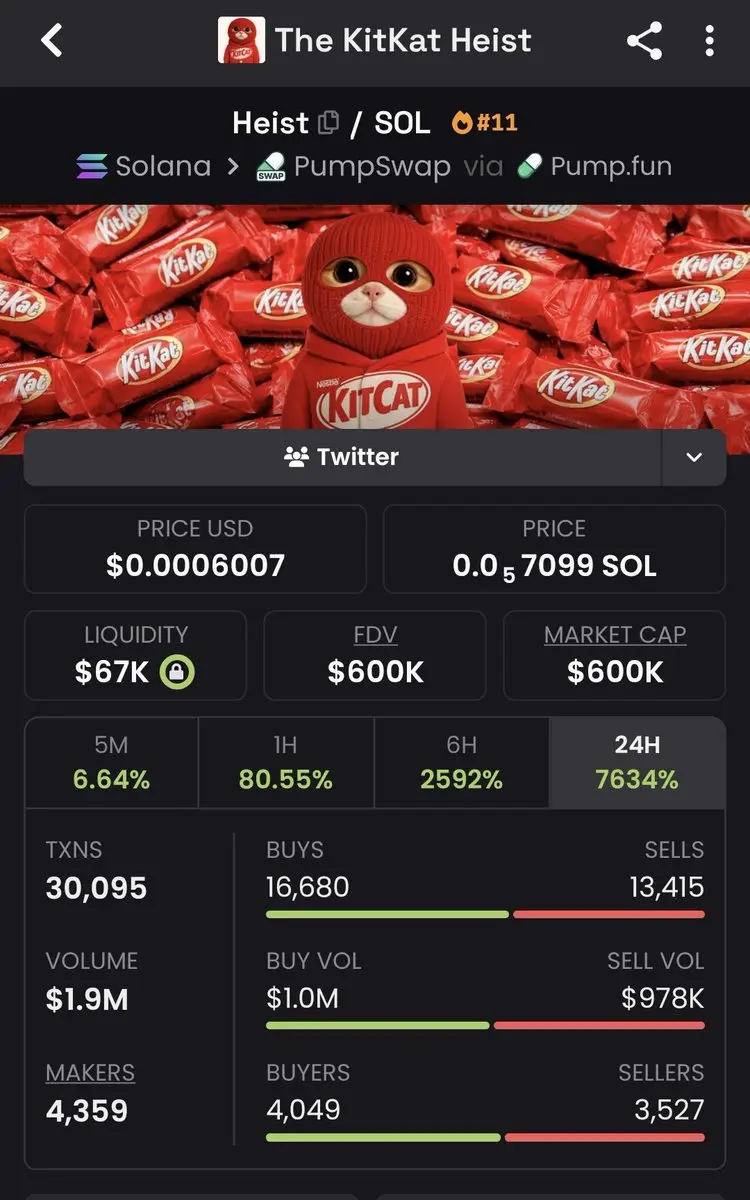
Task: Open the Twitter button
Action: [x=342, y=457]
